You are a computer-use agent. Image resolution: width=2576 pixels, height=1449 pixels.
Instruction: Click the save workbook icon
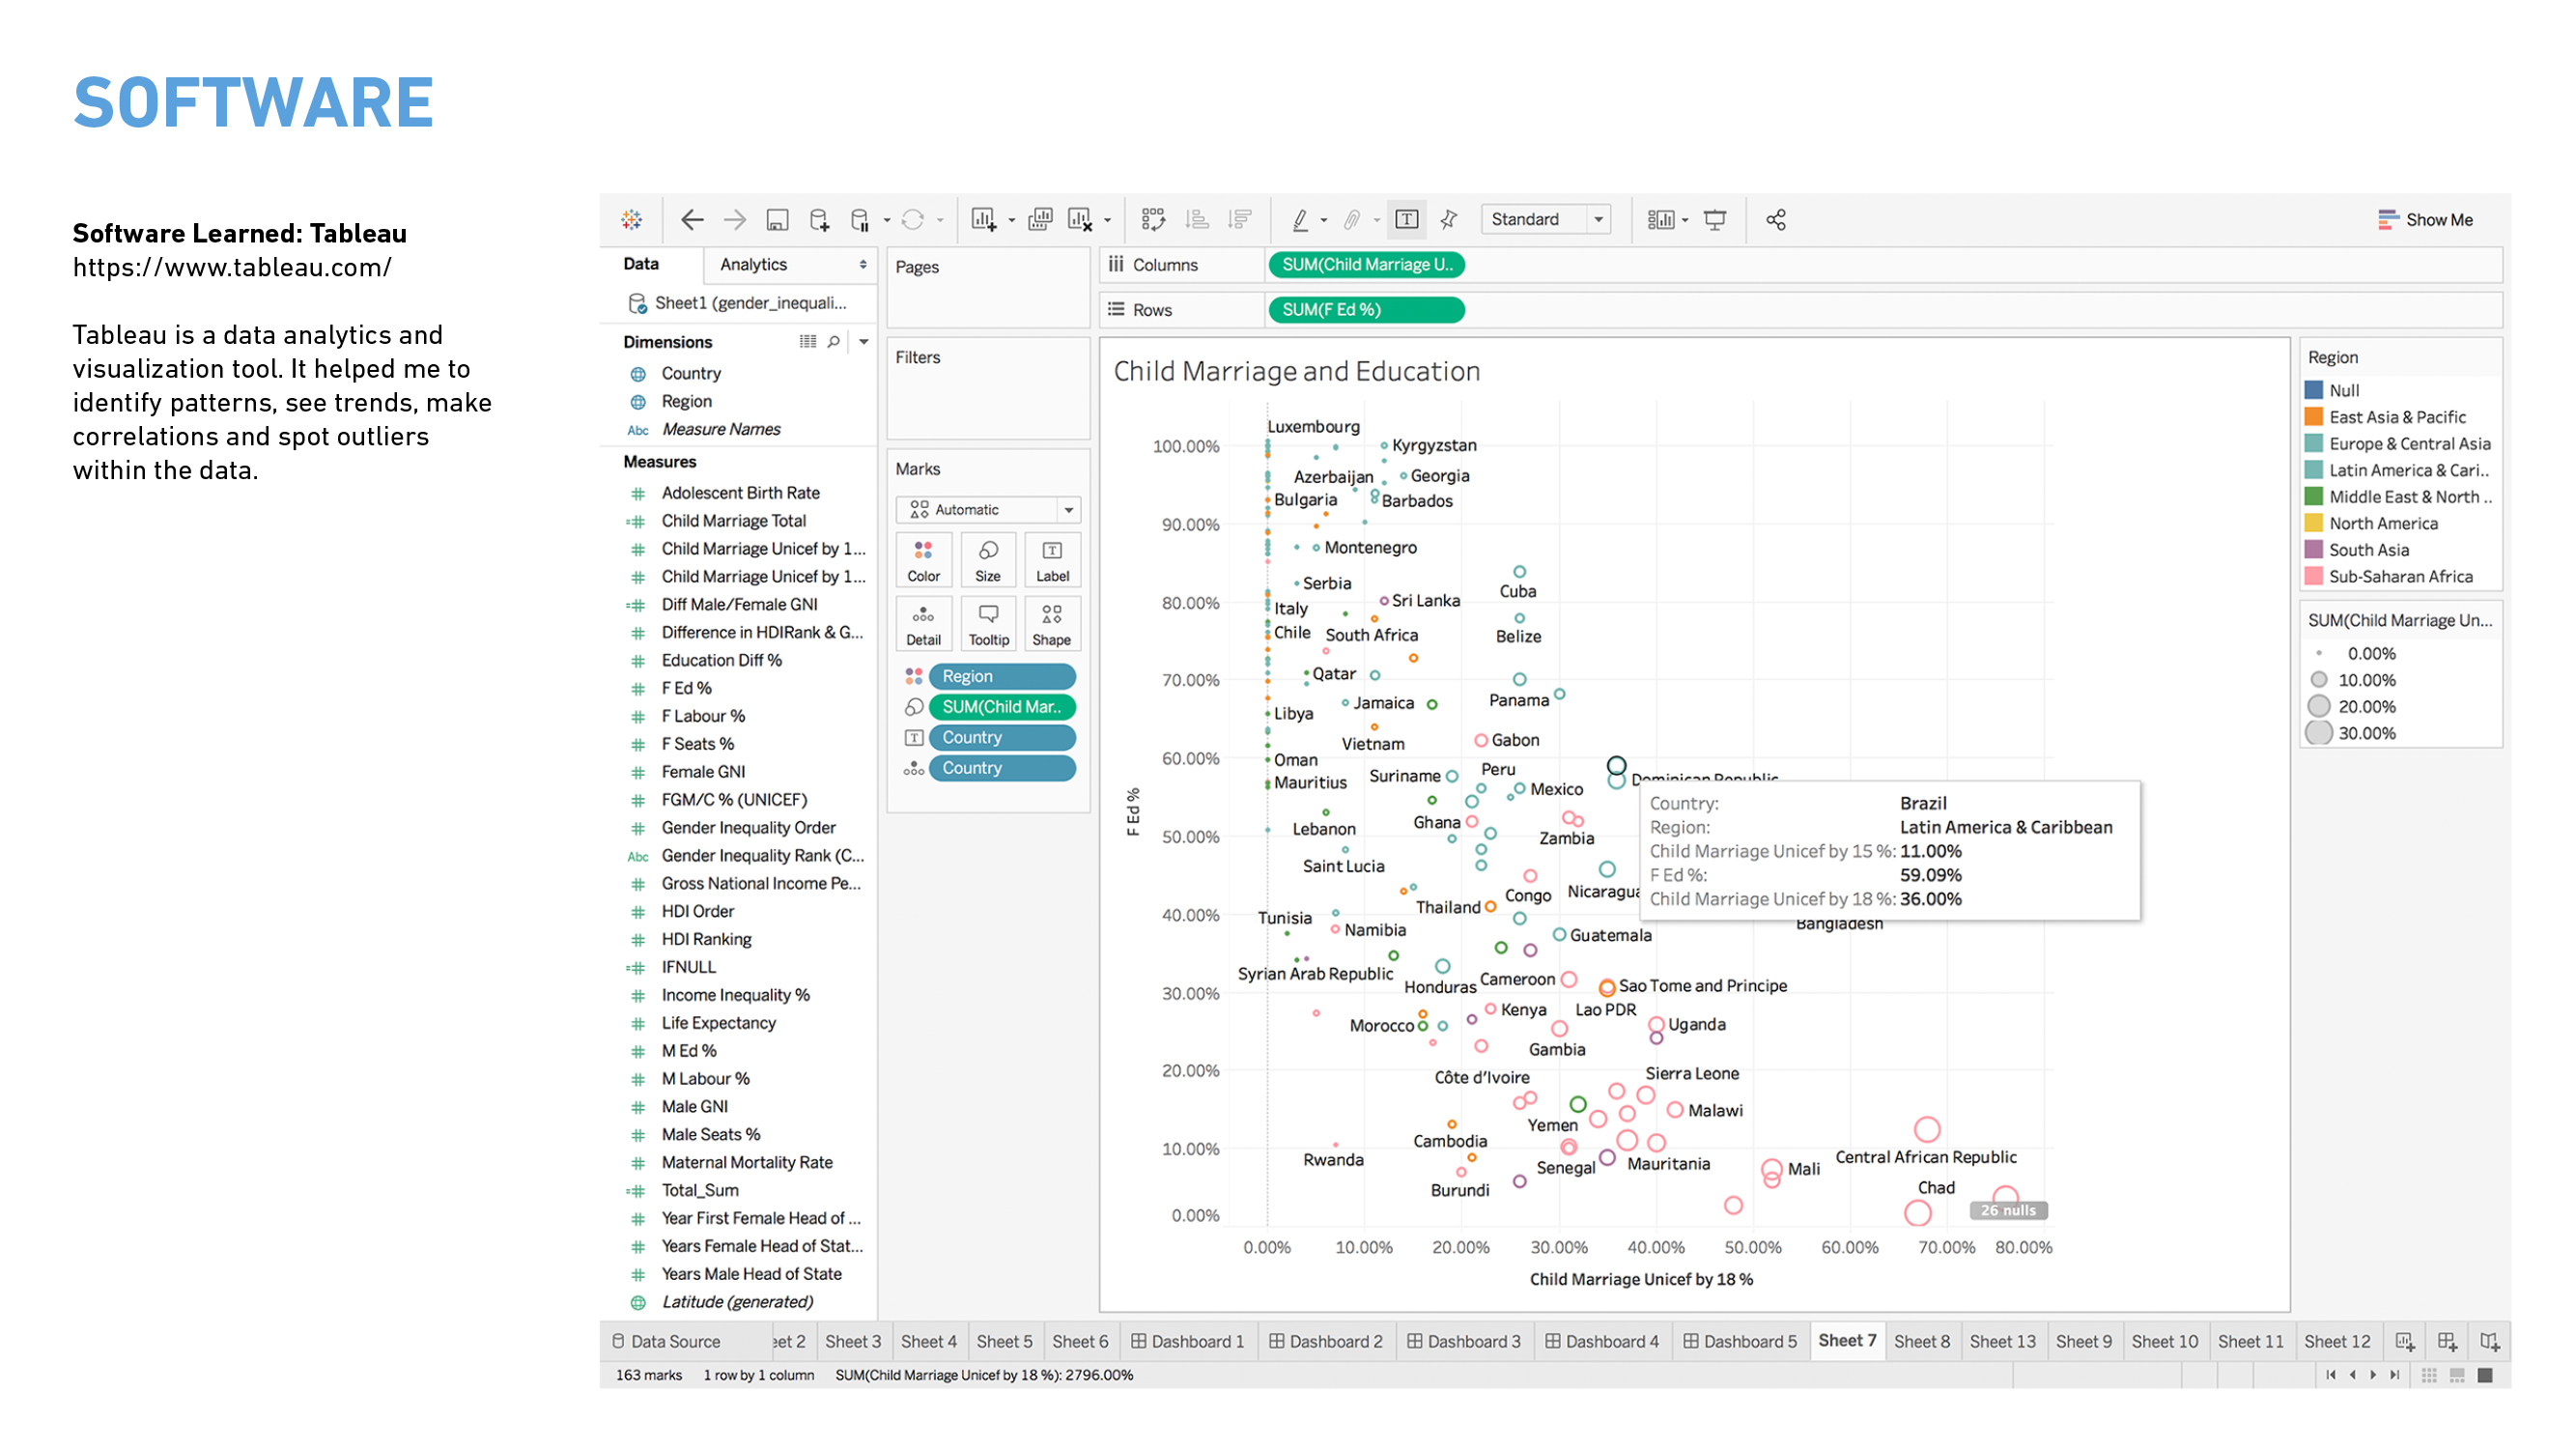pyautogui.click(x=777, y=220)
